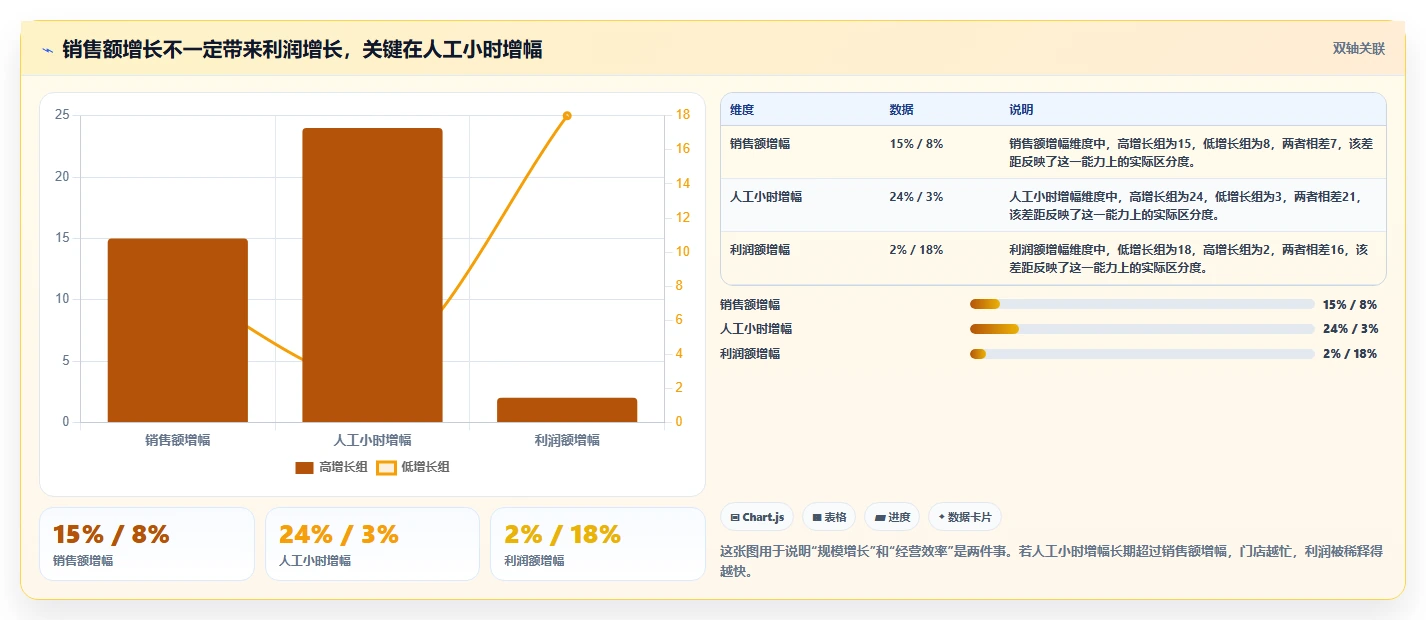Image resolution: width=1426 pixels, height=620 pixels.
Task: Select the Chart.js tag
Action: click(758, 517)
